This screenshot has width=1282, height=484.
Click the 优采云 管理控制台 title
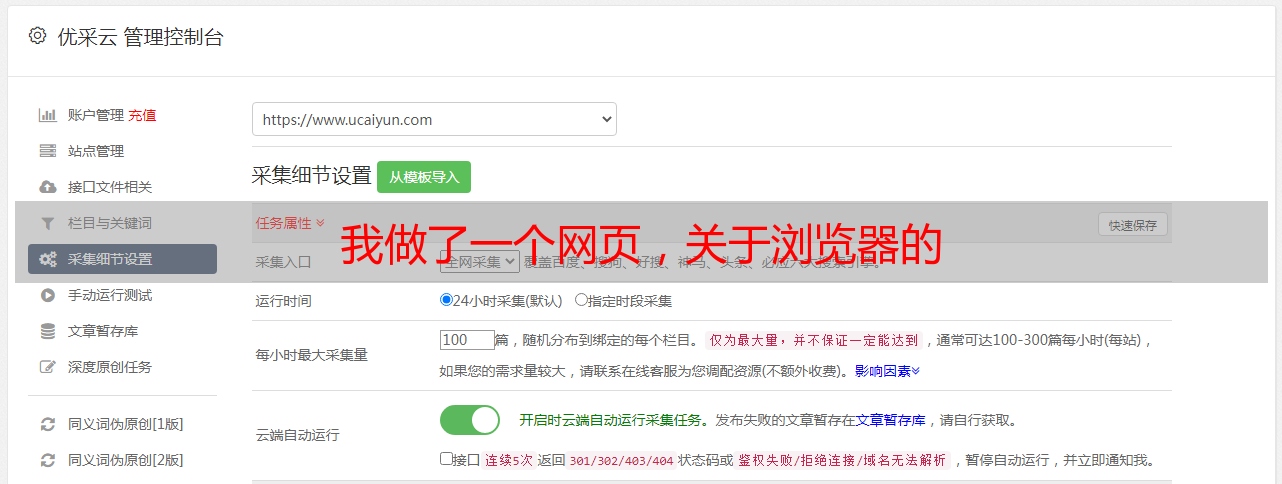point(140,37)
